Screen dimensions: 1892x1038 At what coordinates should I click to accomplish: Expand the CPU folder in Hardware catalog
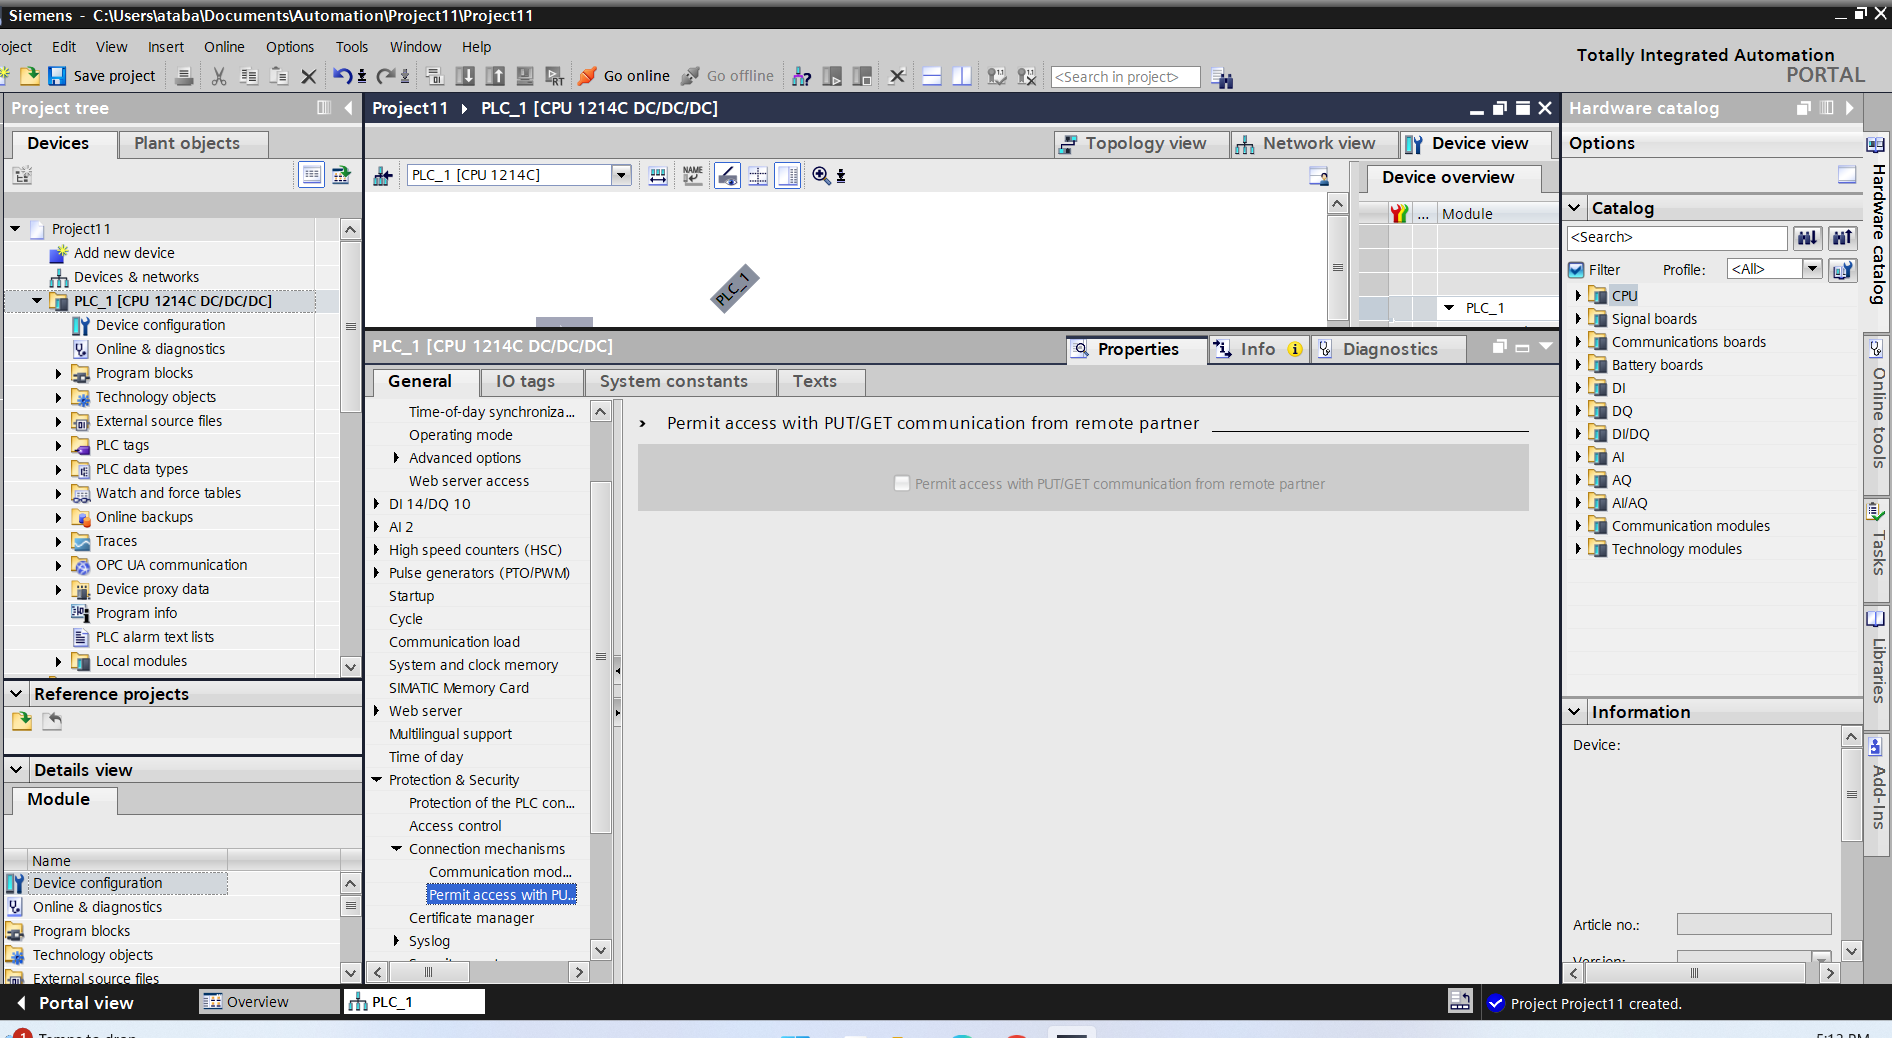1578,296
